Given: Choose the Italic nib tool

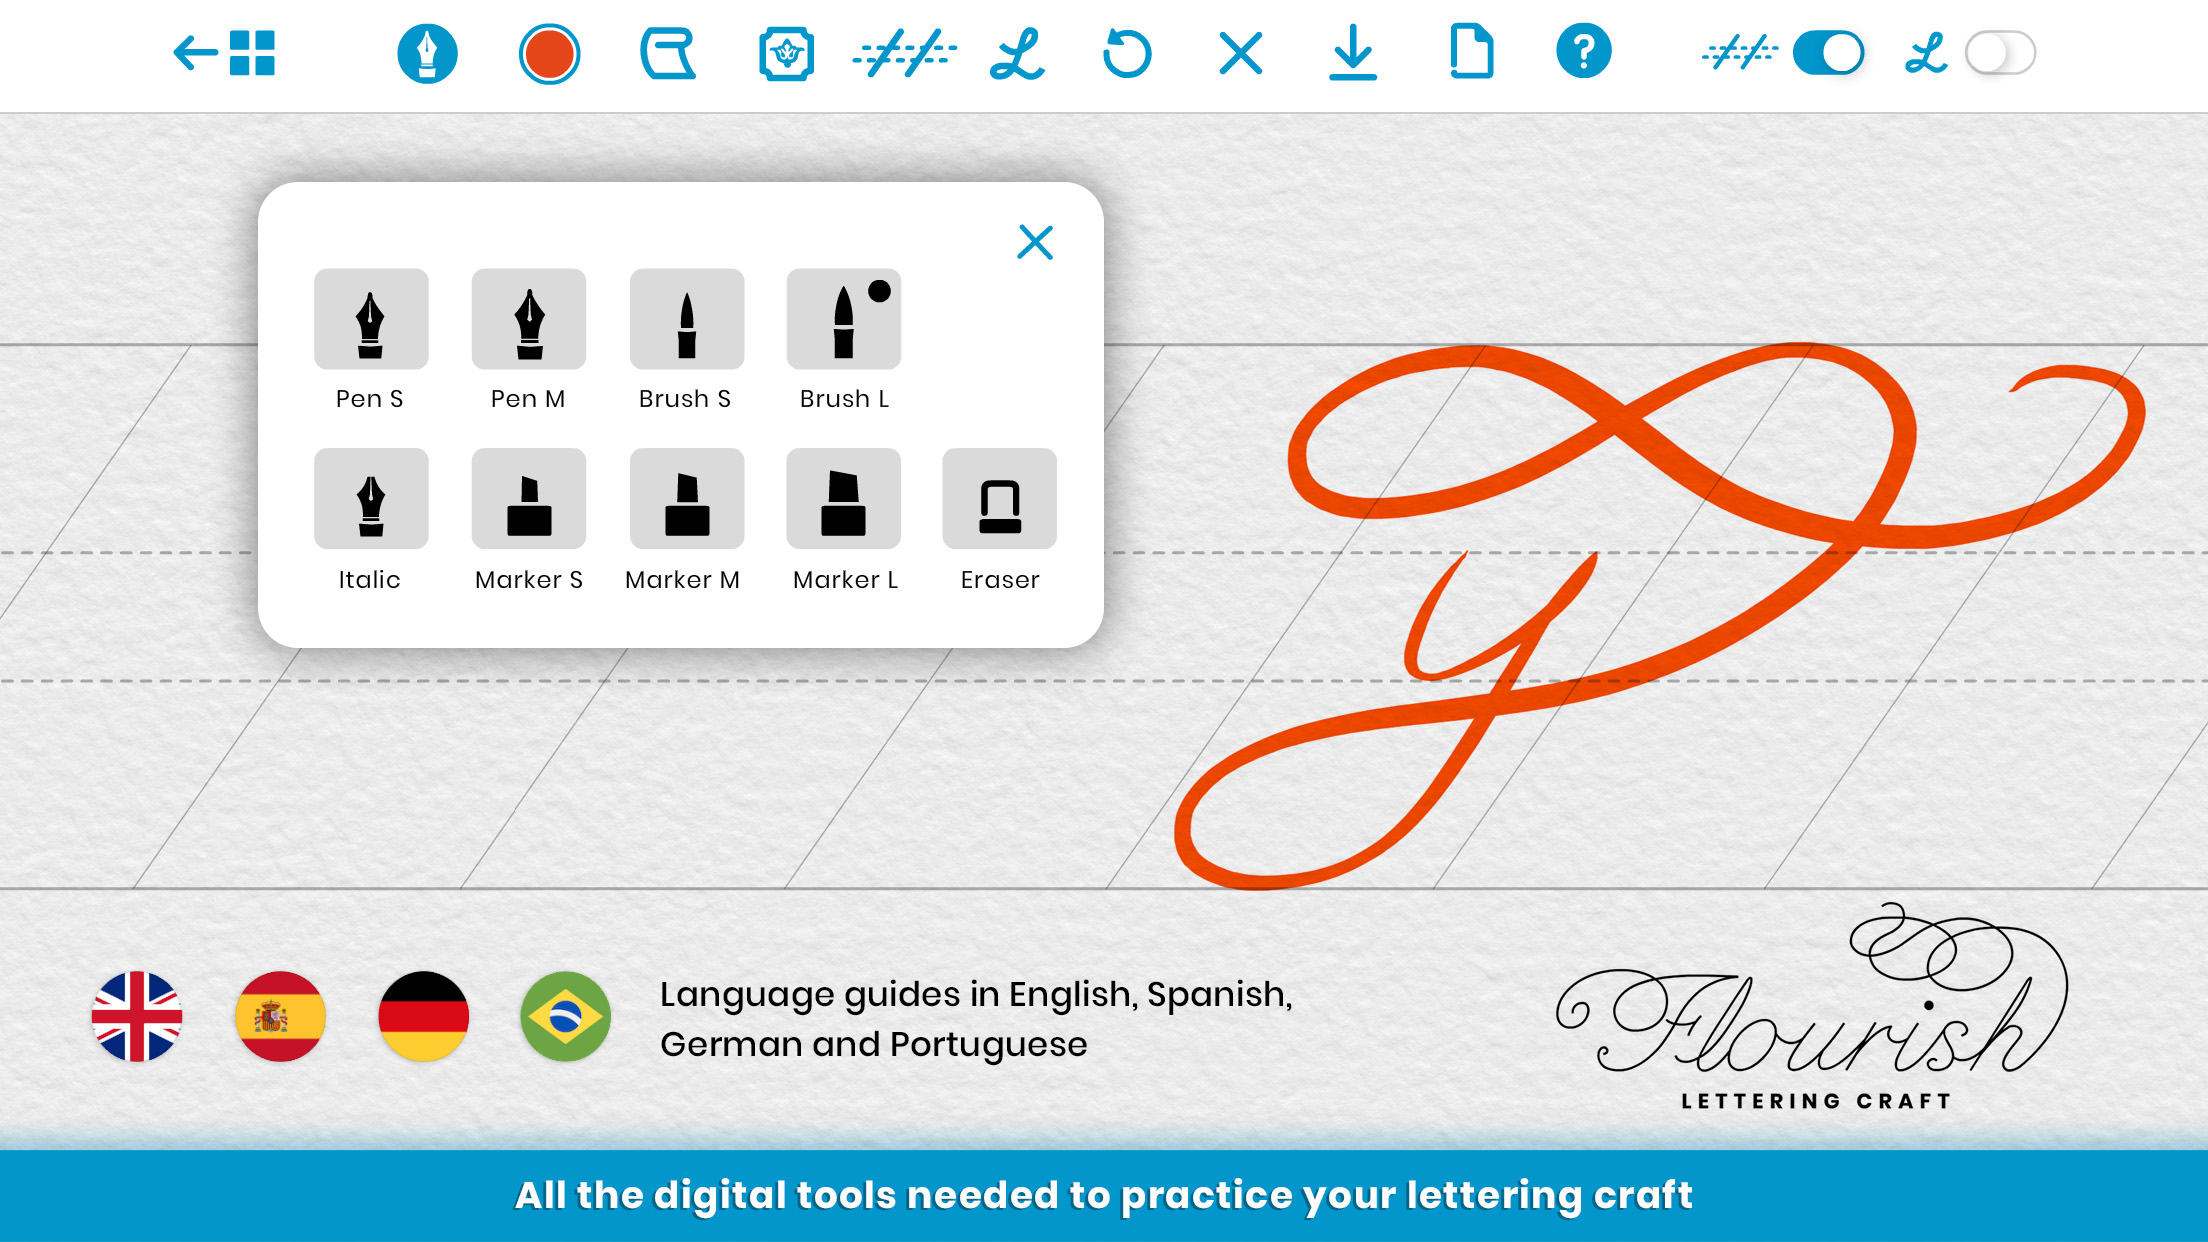Looking at the screenshot, I should [371, 499].
